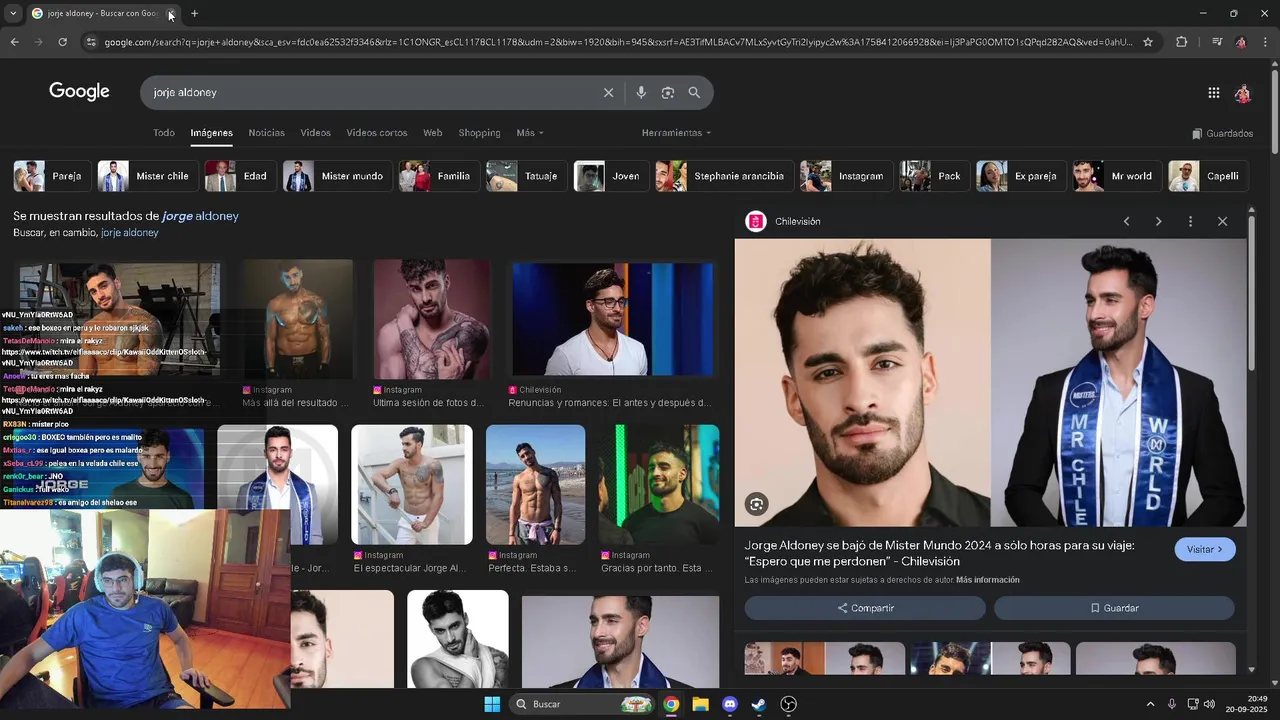Clear the Google search box text
This screenshot has height=720, width=1280.
(608, 93)
